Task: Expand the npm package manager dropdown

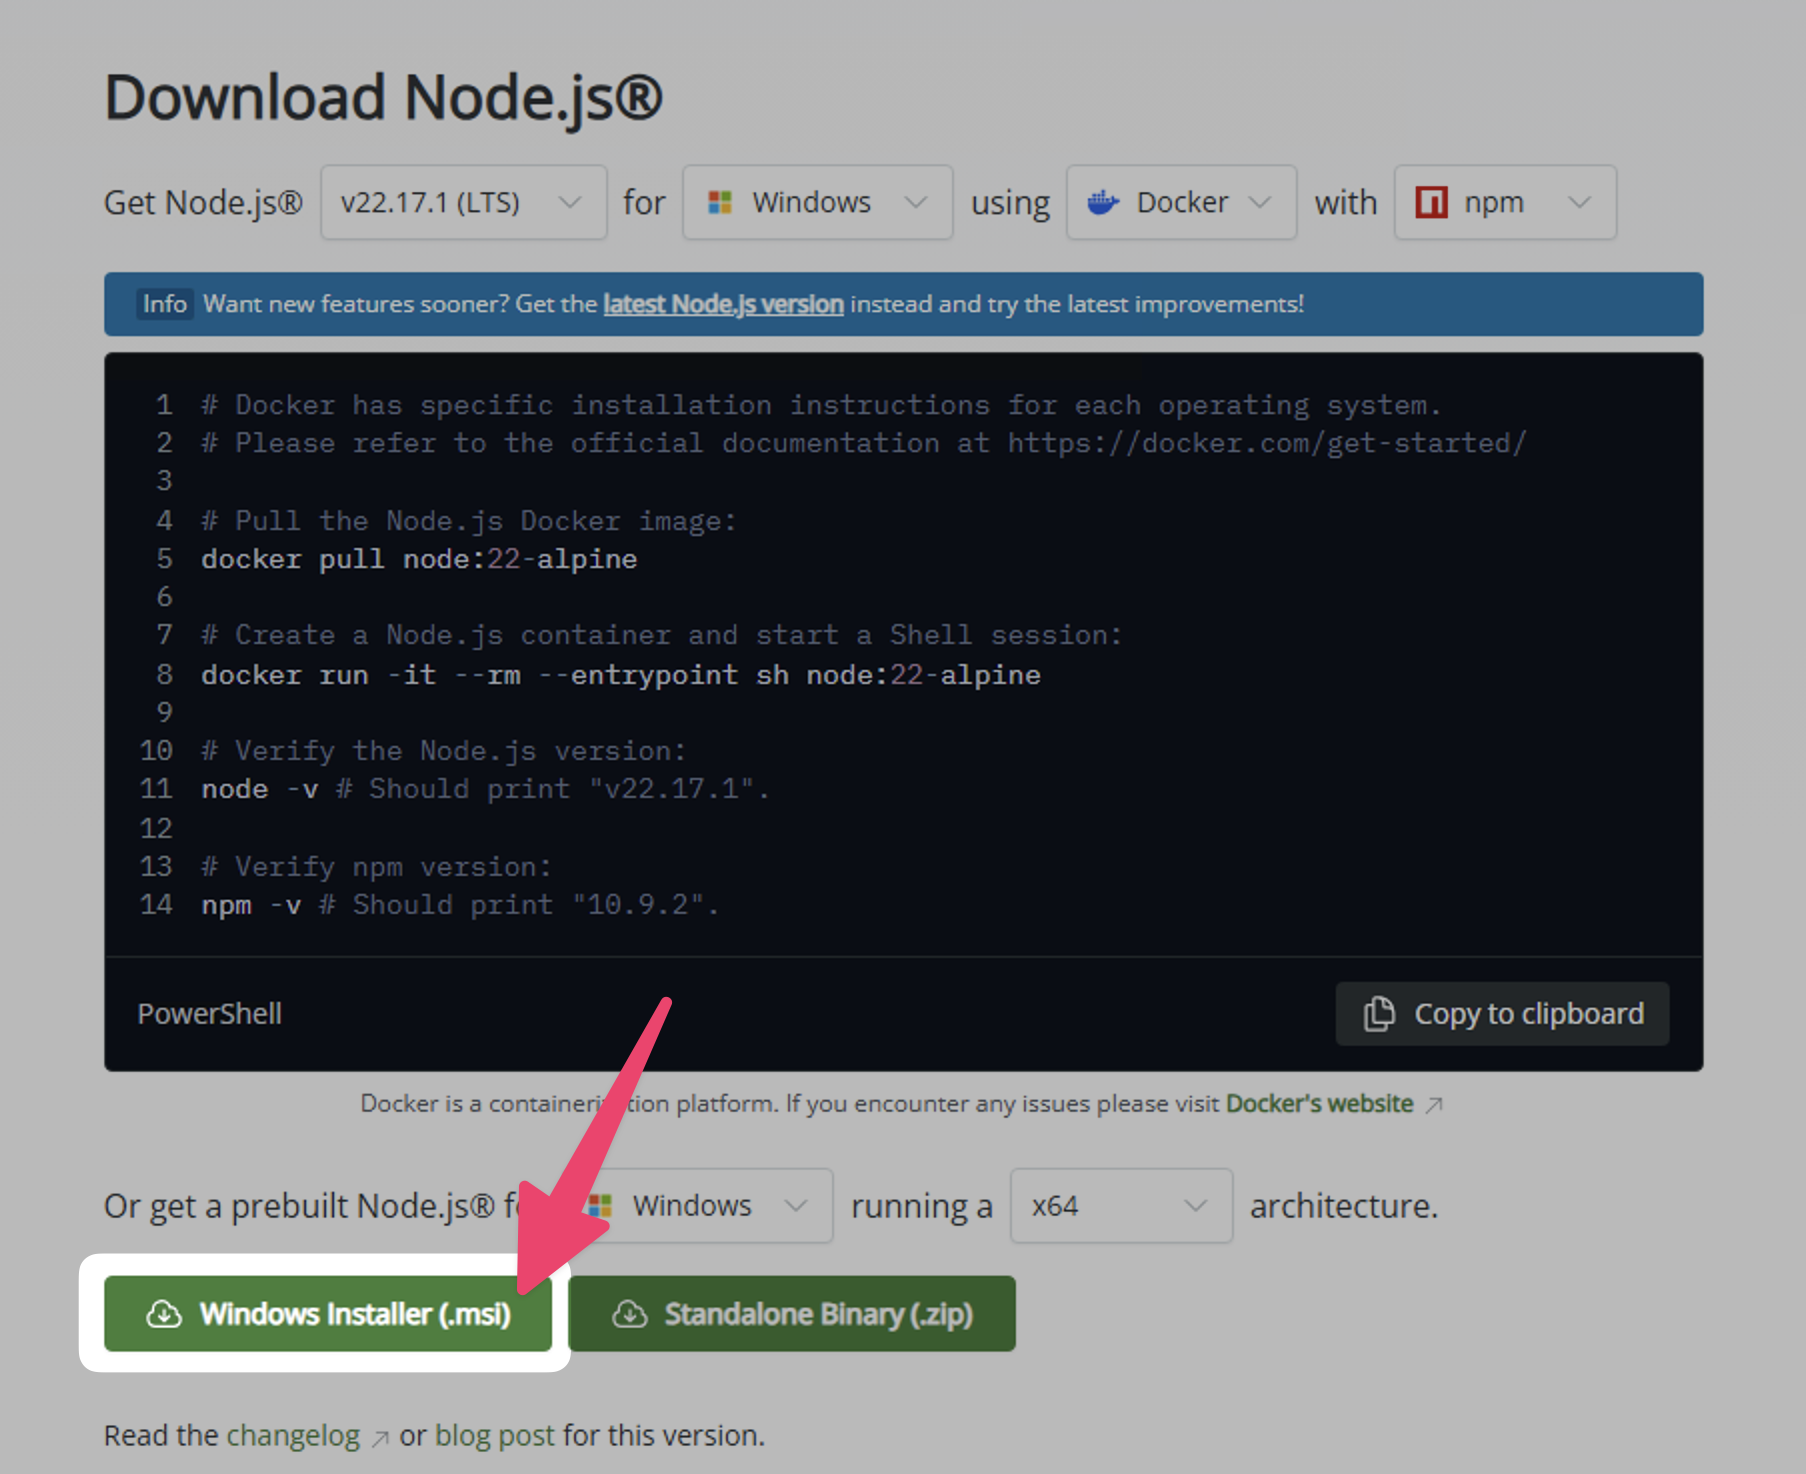Action: [1505, 203]
